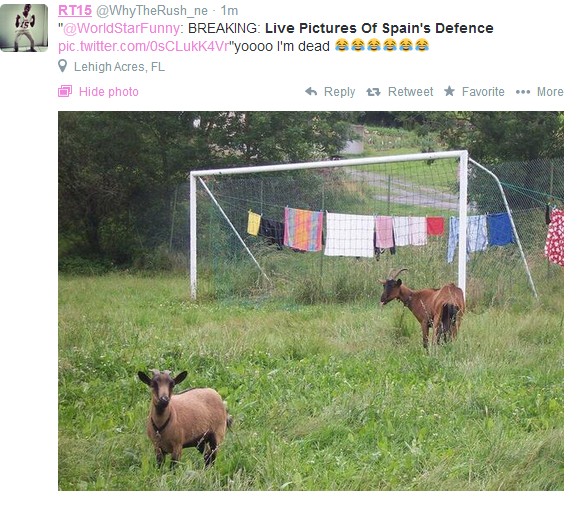Visit the @WorldStarFunny mention
The image size is (567, 509).
(121, 28)
